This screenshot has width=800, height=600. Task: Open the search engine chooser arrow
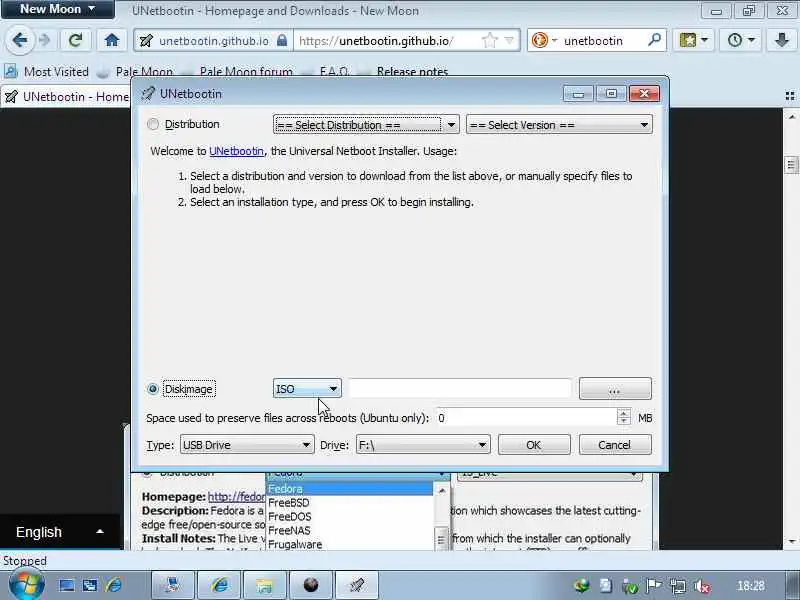pos(555,40)
